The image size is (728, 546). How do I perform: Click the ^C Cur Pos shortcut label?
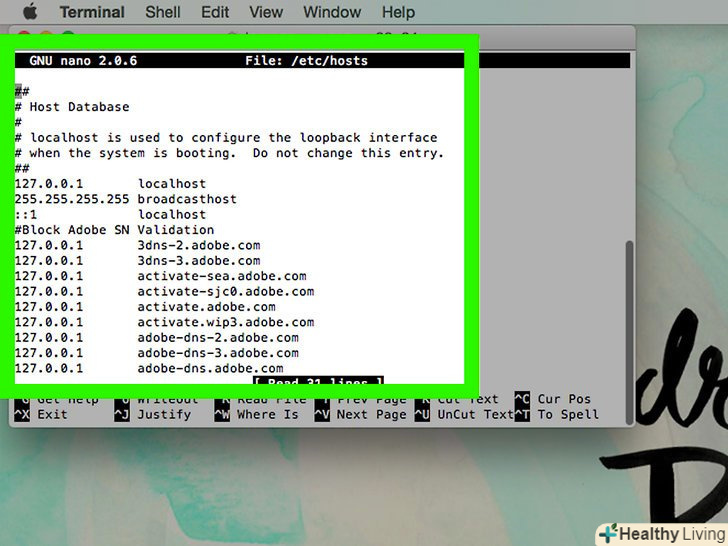pyautogui.click(x=552, y=399)
